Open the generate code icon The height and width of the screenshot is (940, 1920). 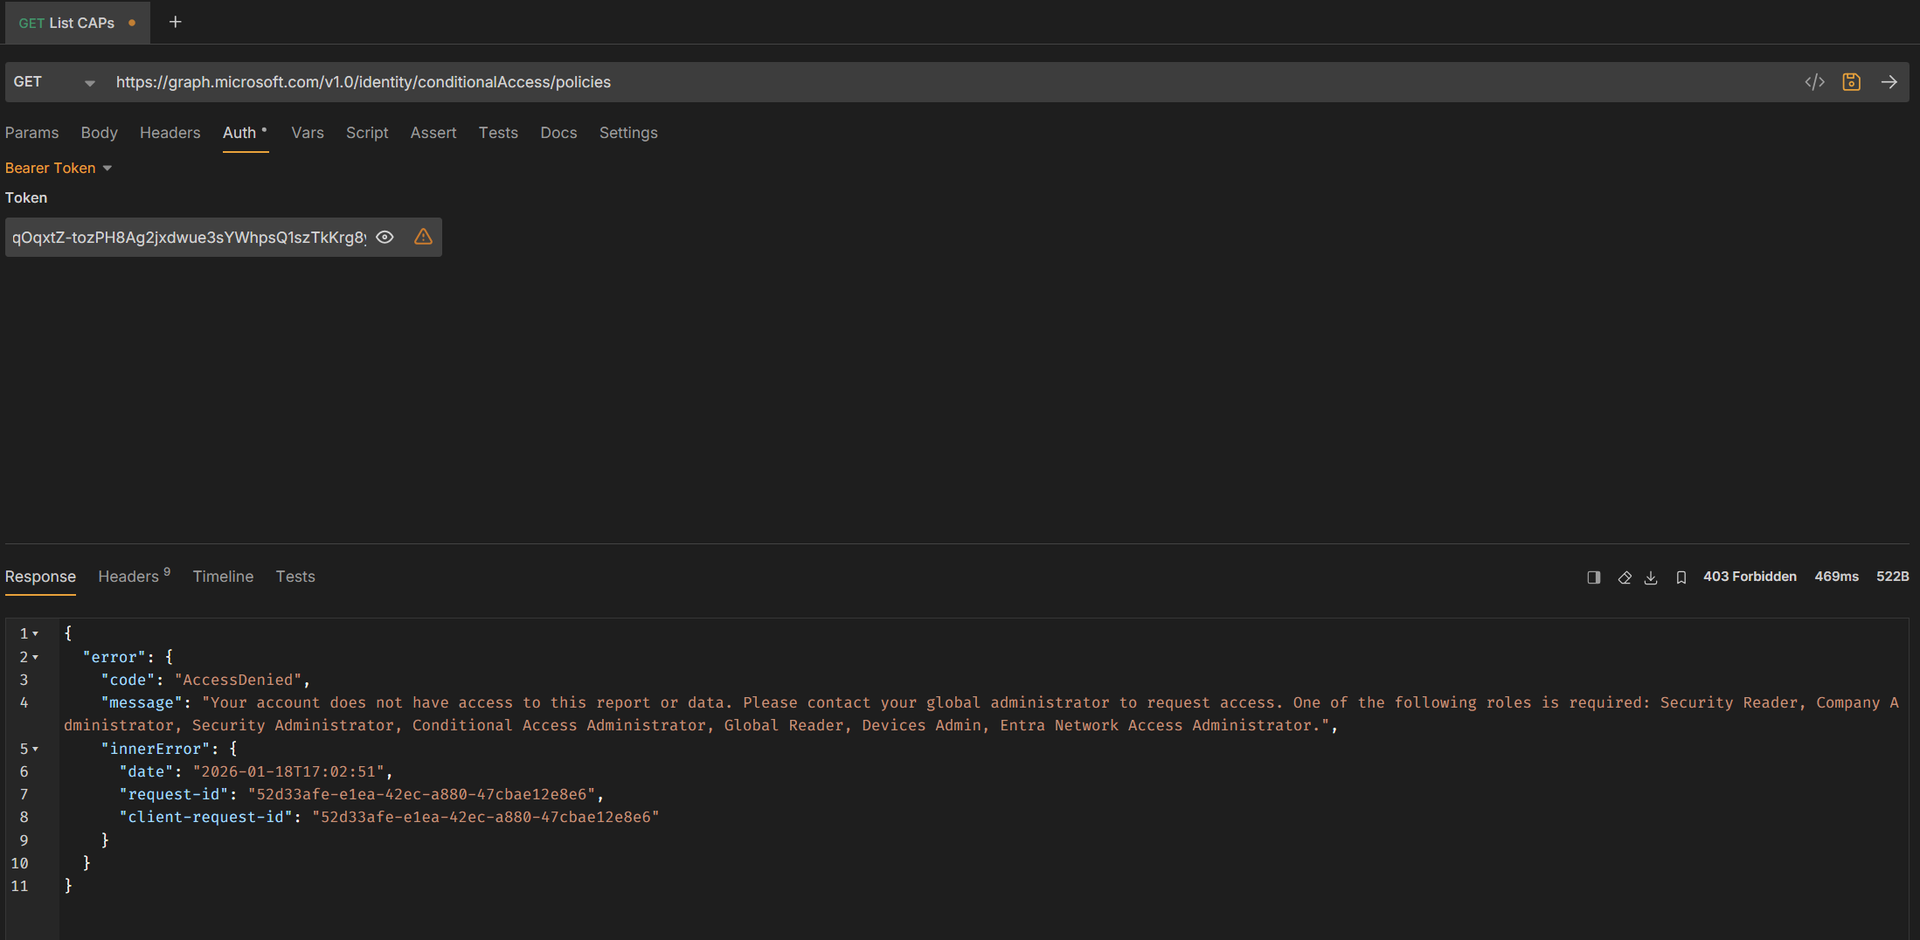coord(1814,82)
